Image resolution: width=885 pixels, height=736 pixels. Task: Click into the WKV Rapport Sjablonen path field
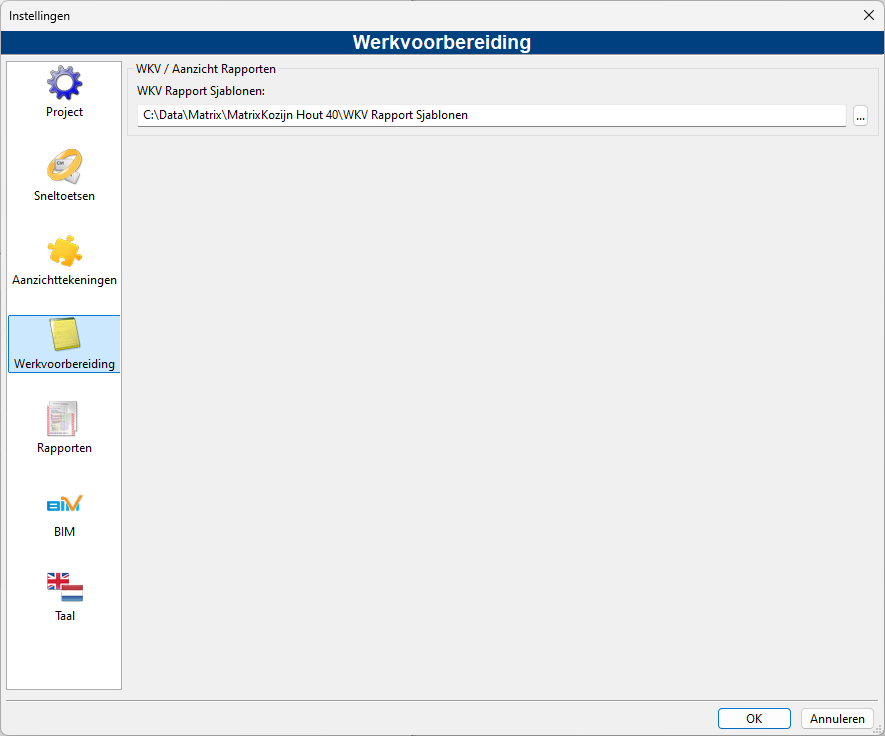click(492, 115)
